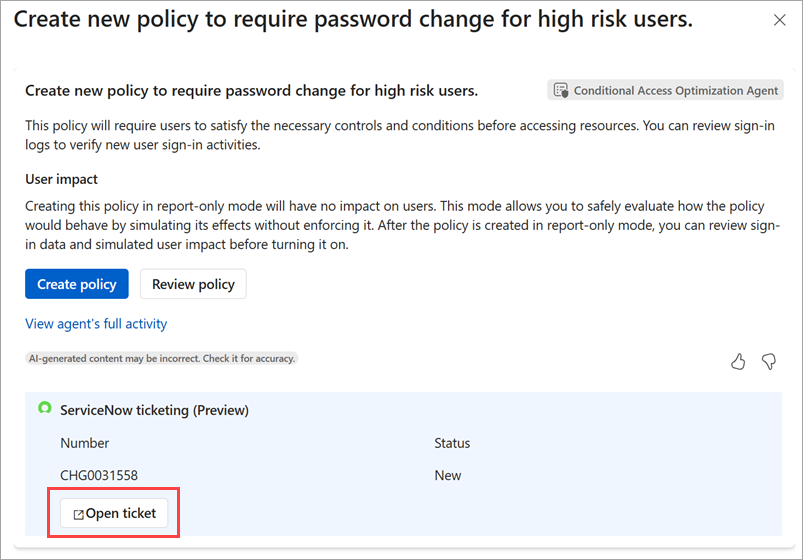Click the green ServiceNow status circle icon

click(x=44, y=408)
